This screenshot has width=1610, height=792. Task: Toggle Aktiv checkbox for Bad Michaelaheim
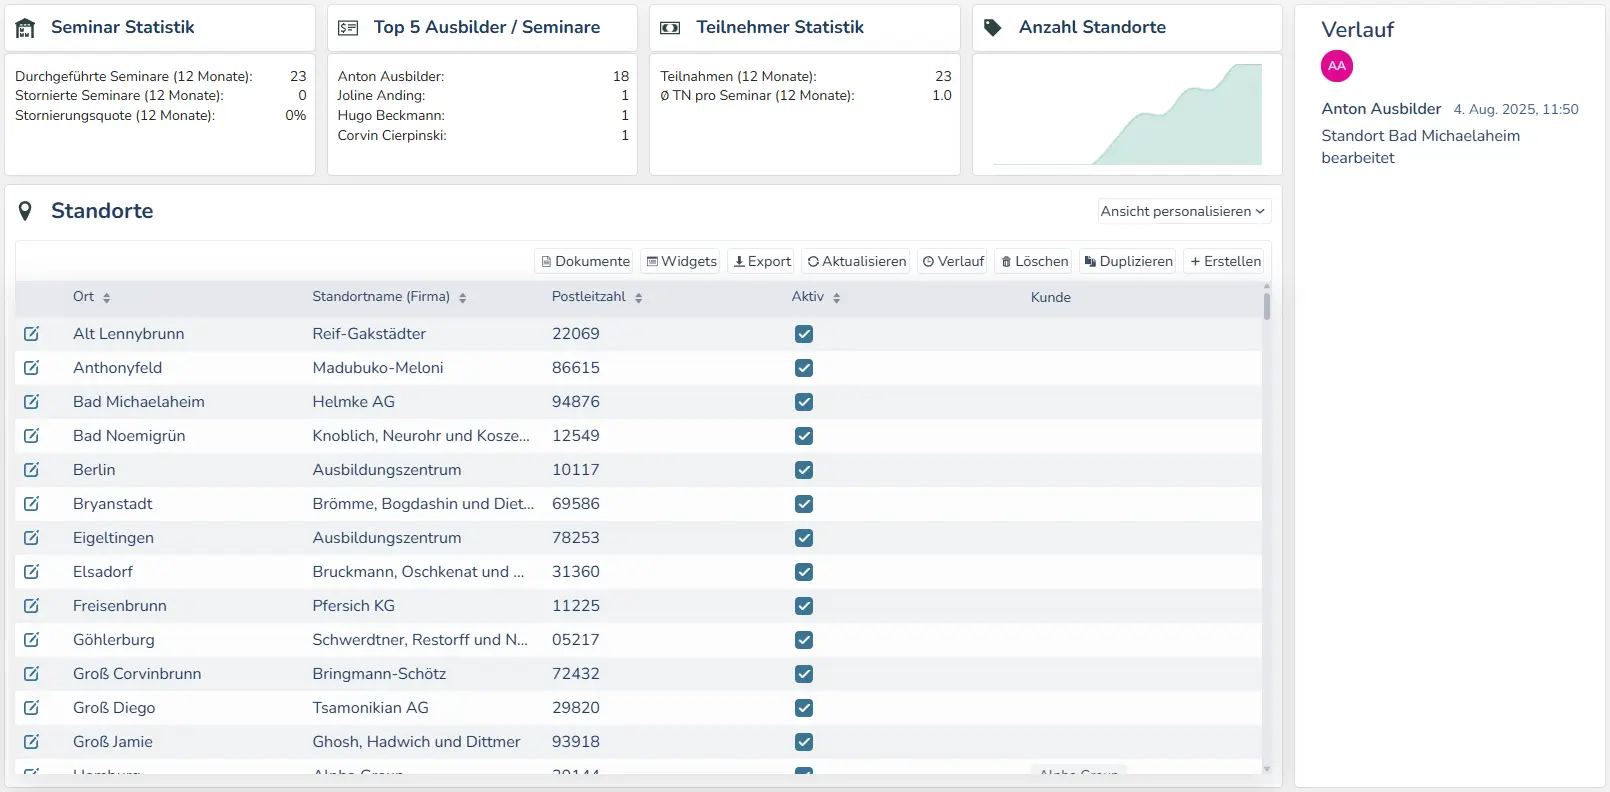(x=804, y=402)
